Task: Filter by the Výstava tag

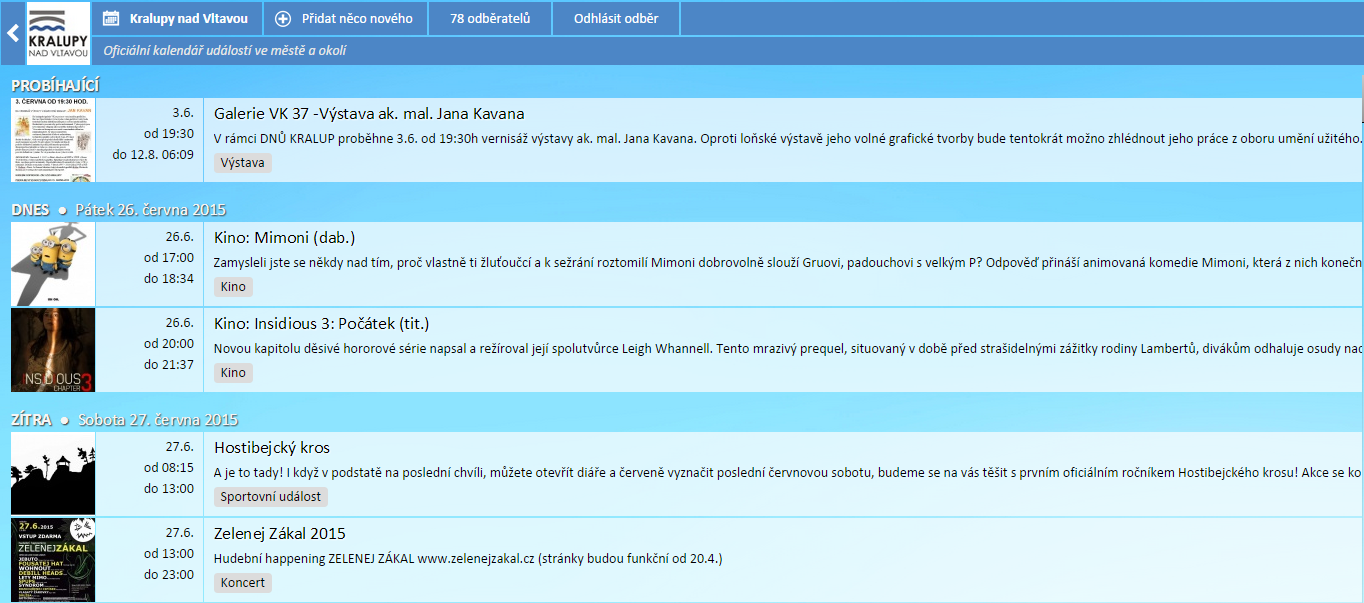Action: pyautogui.click(x=243, y=163)
